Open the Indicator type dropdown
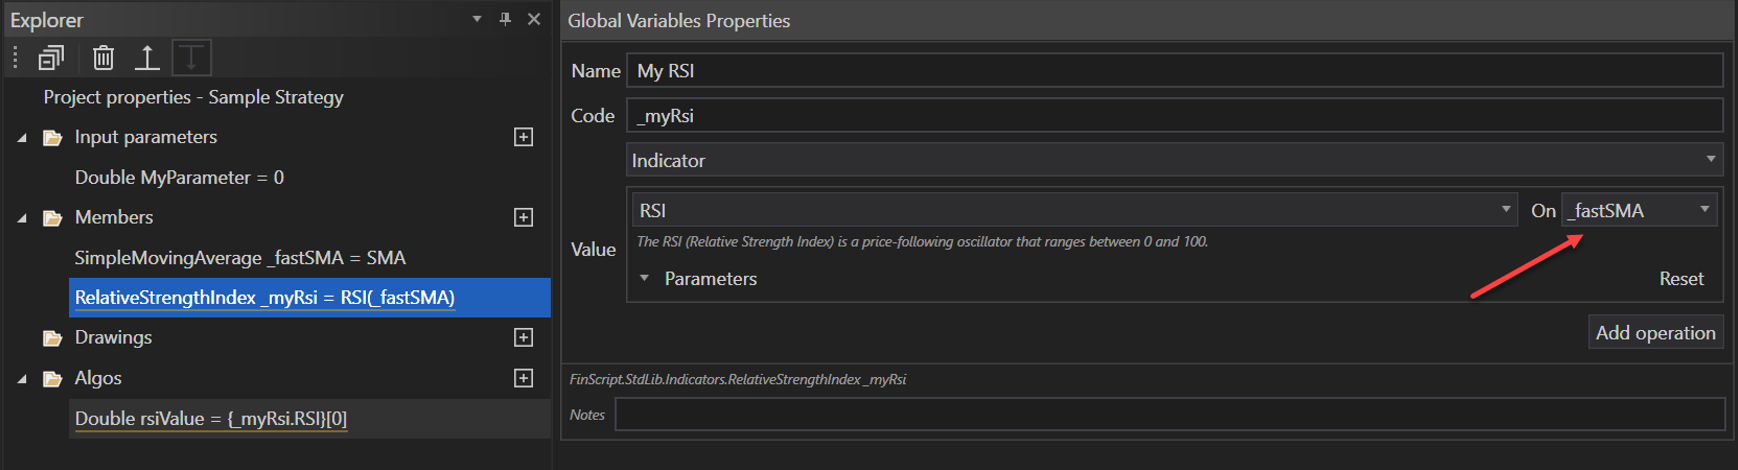The width and height of the screenshot is (1738, 470). click(1710, 160)
